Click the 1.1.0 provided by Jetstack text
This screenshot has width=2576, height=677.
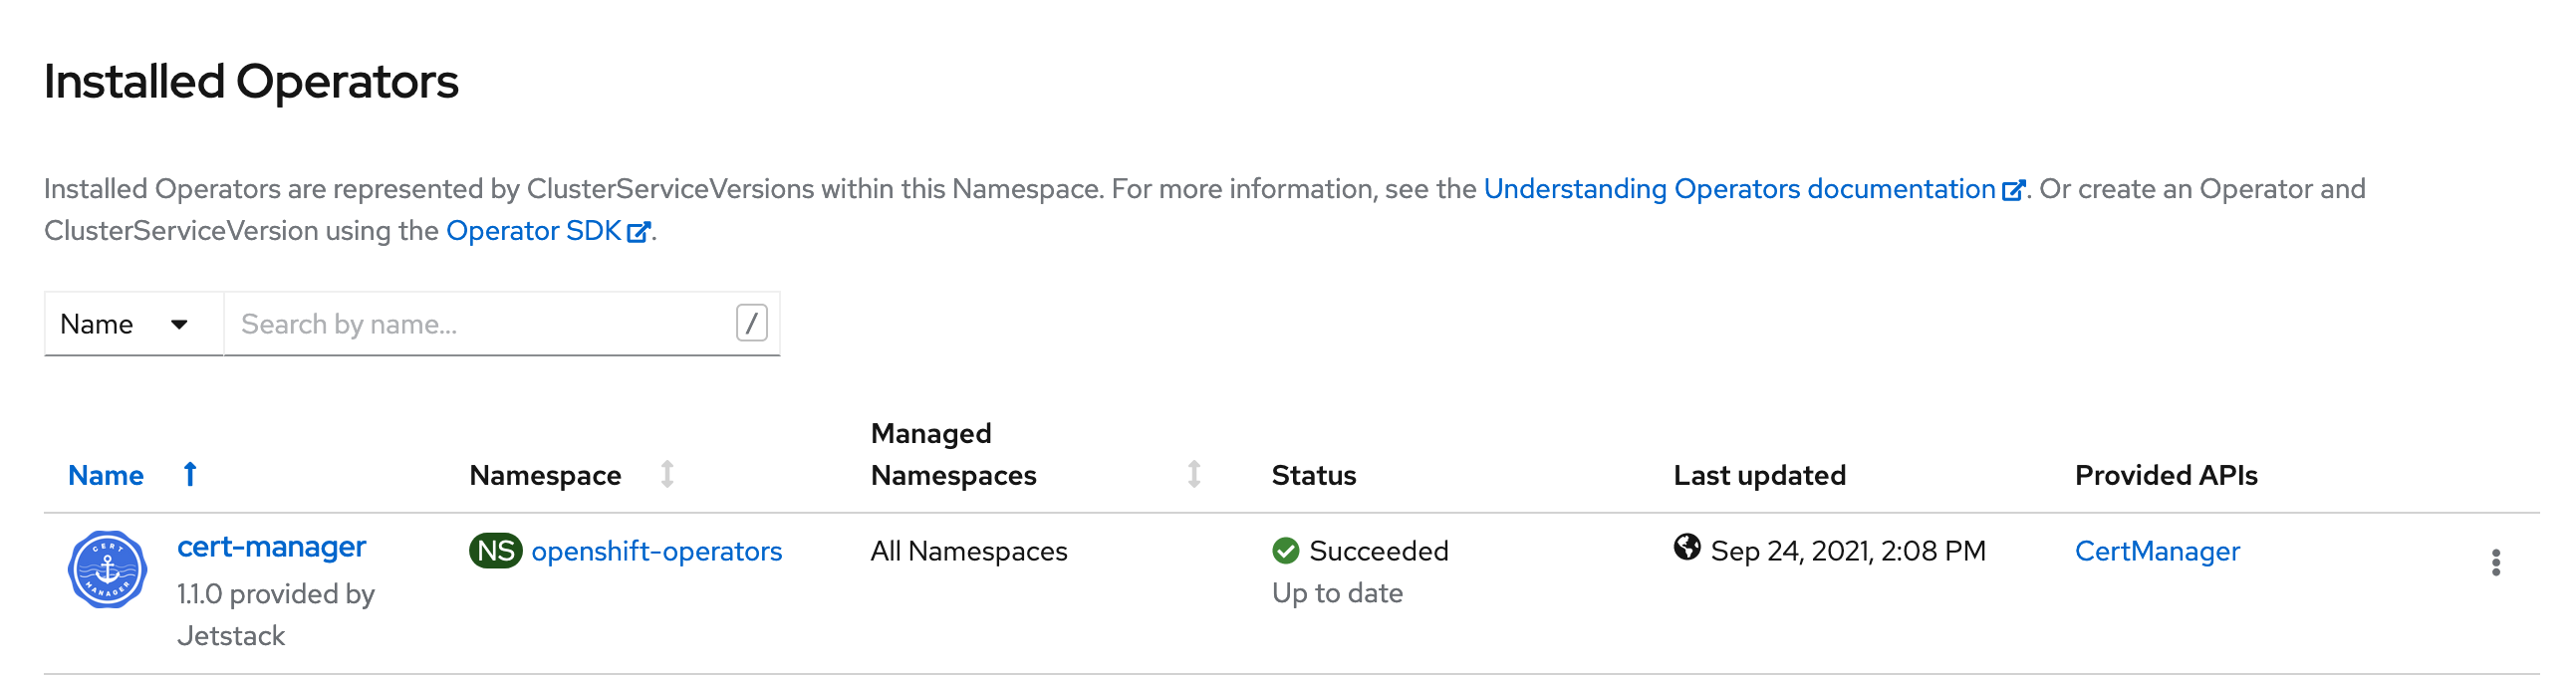click(276, 615)
